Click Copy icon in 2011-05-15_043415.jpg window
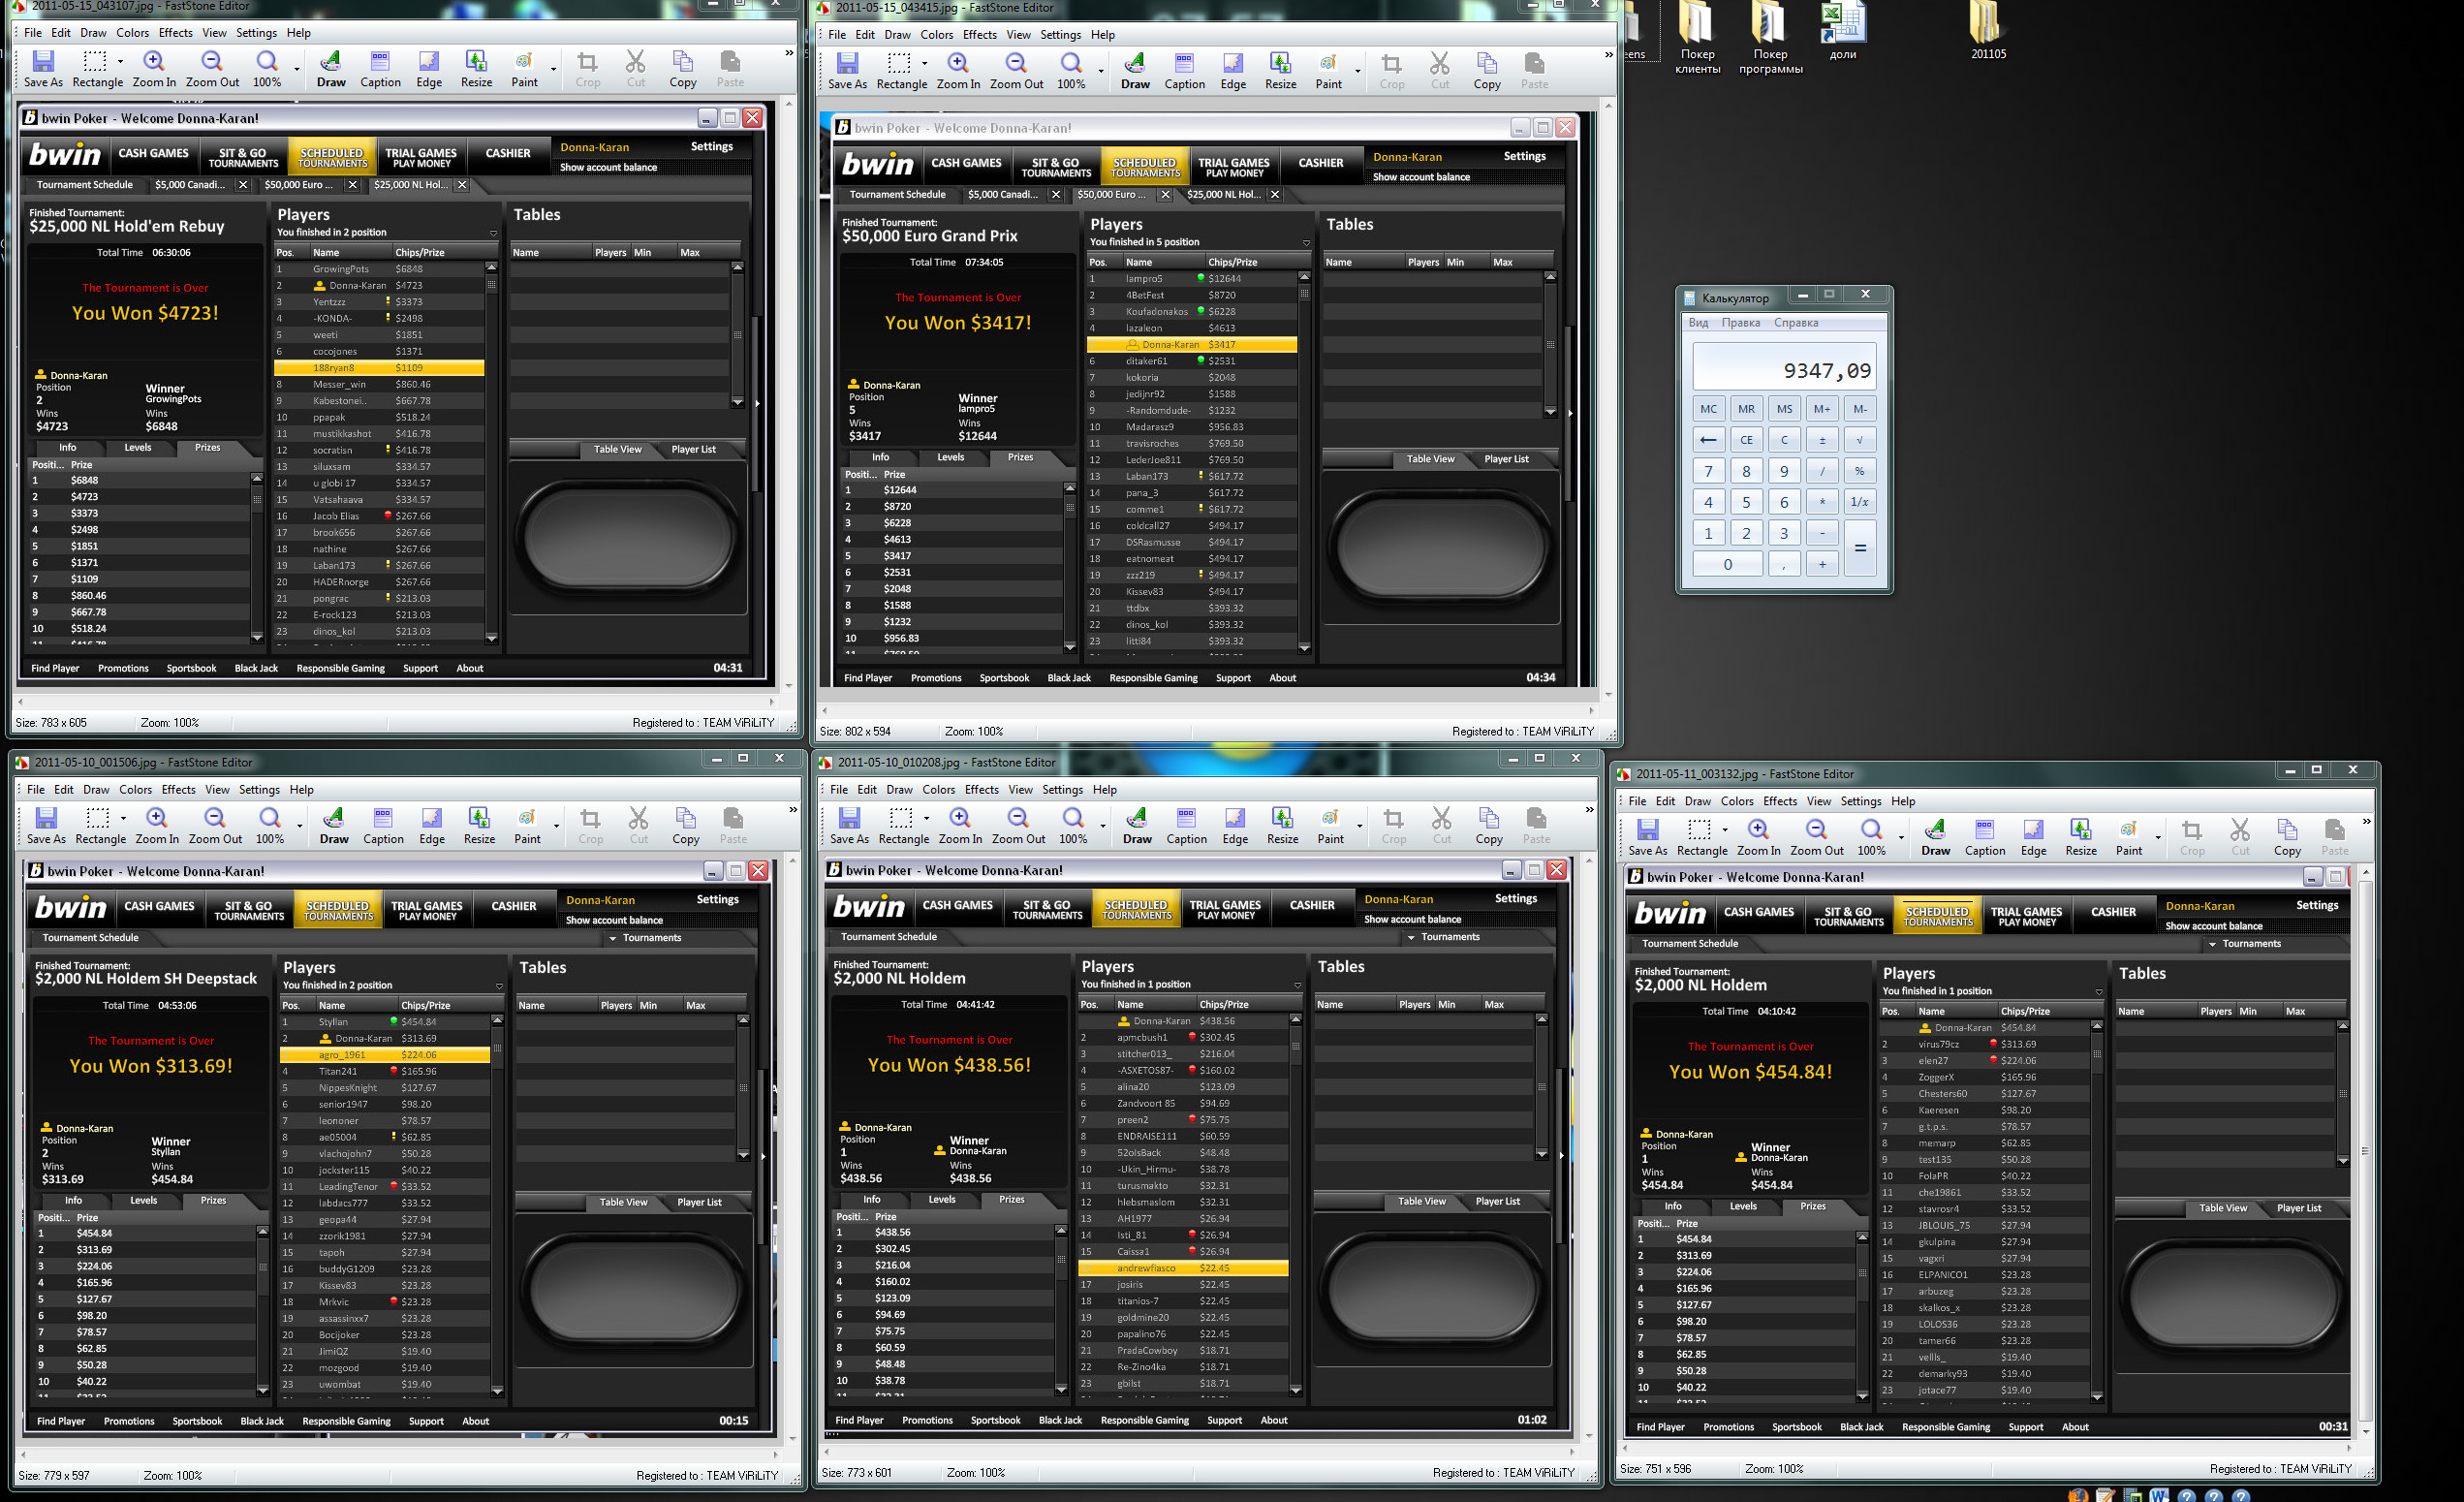Viewport: 2464px width, 1502px height. (x=1487, y=71)
